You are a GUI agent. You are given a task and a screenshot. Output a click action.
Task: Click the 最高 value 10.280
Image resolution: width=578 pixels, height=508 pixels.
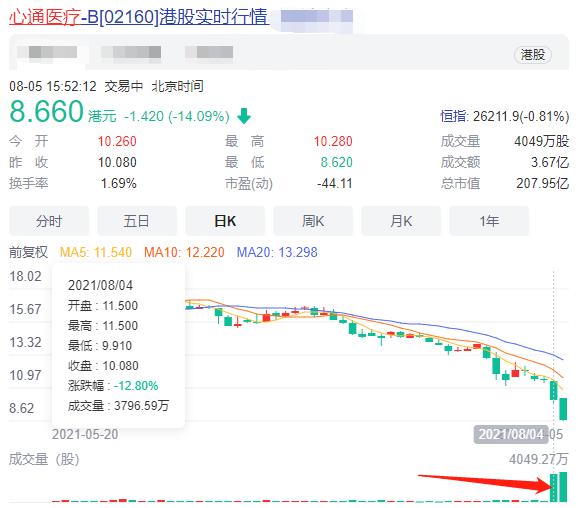click(x=333, y=141)
